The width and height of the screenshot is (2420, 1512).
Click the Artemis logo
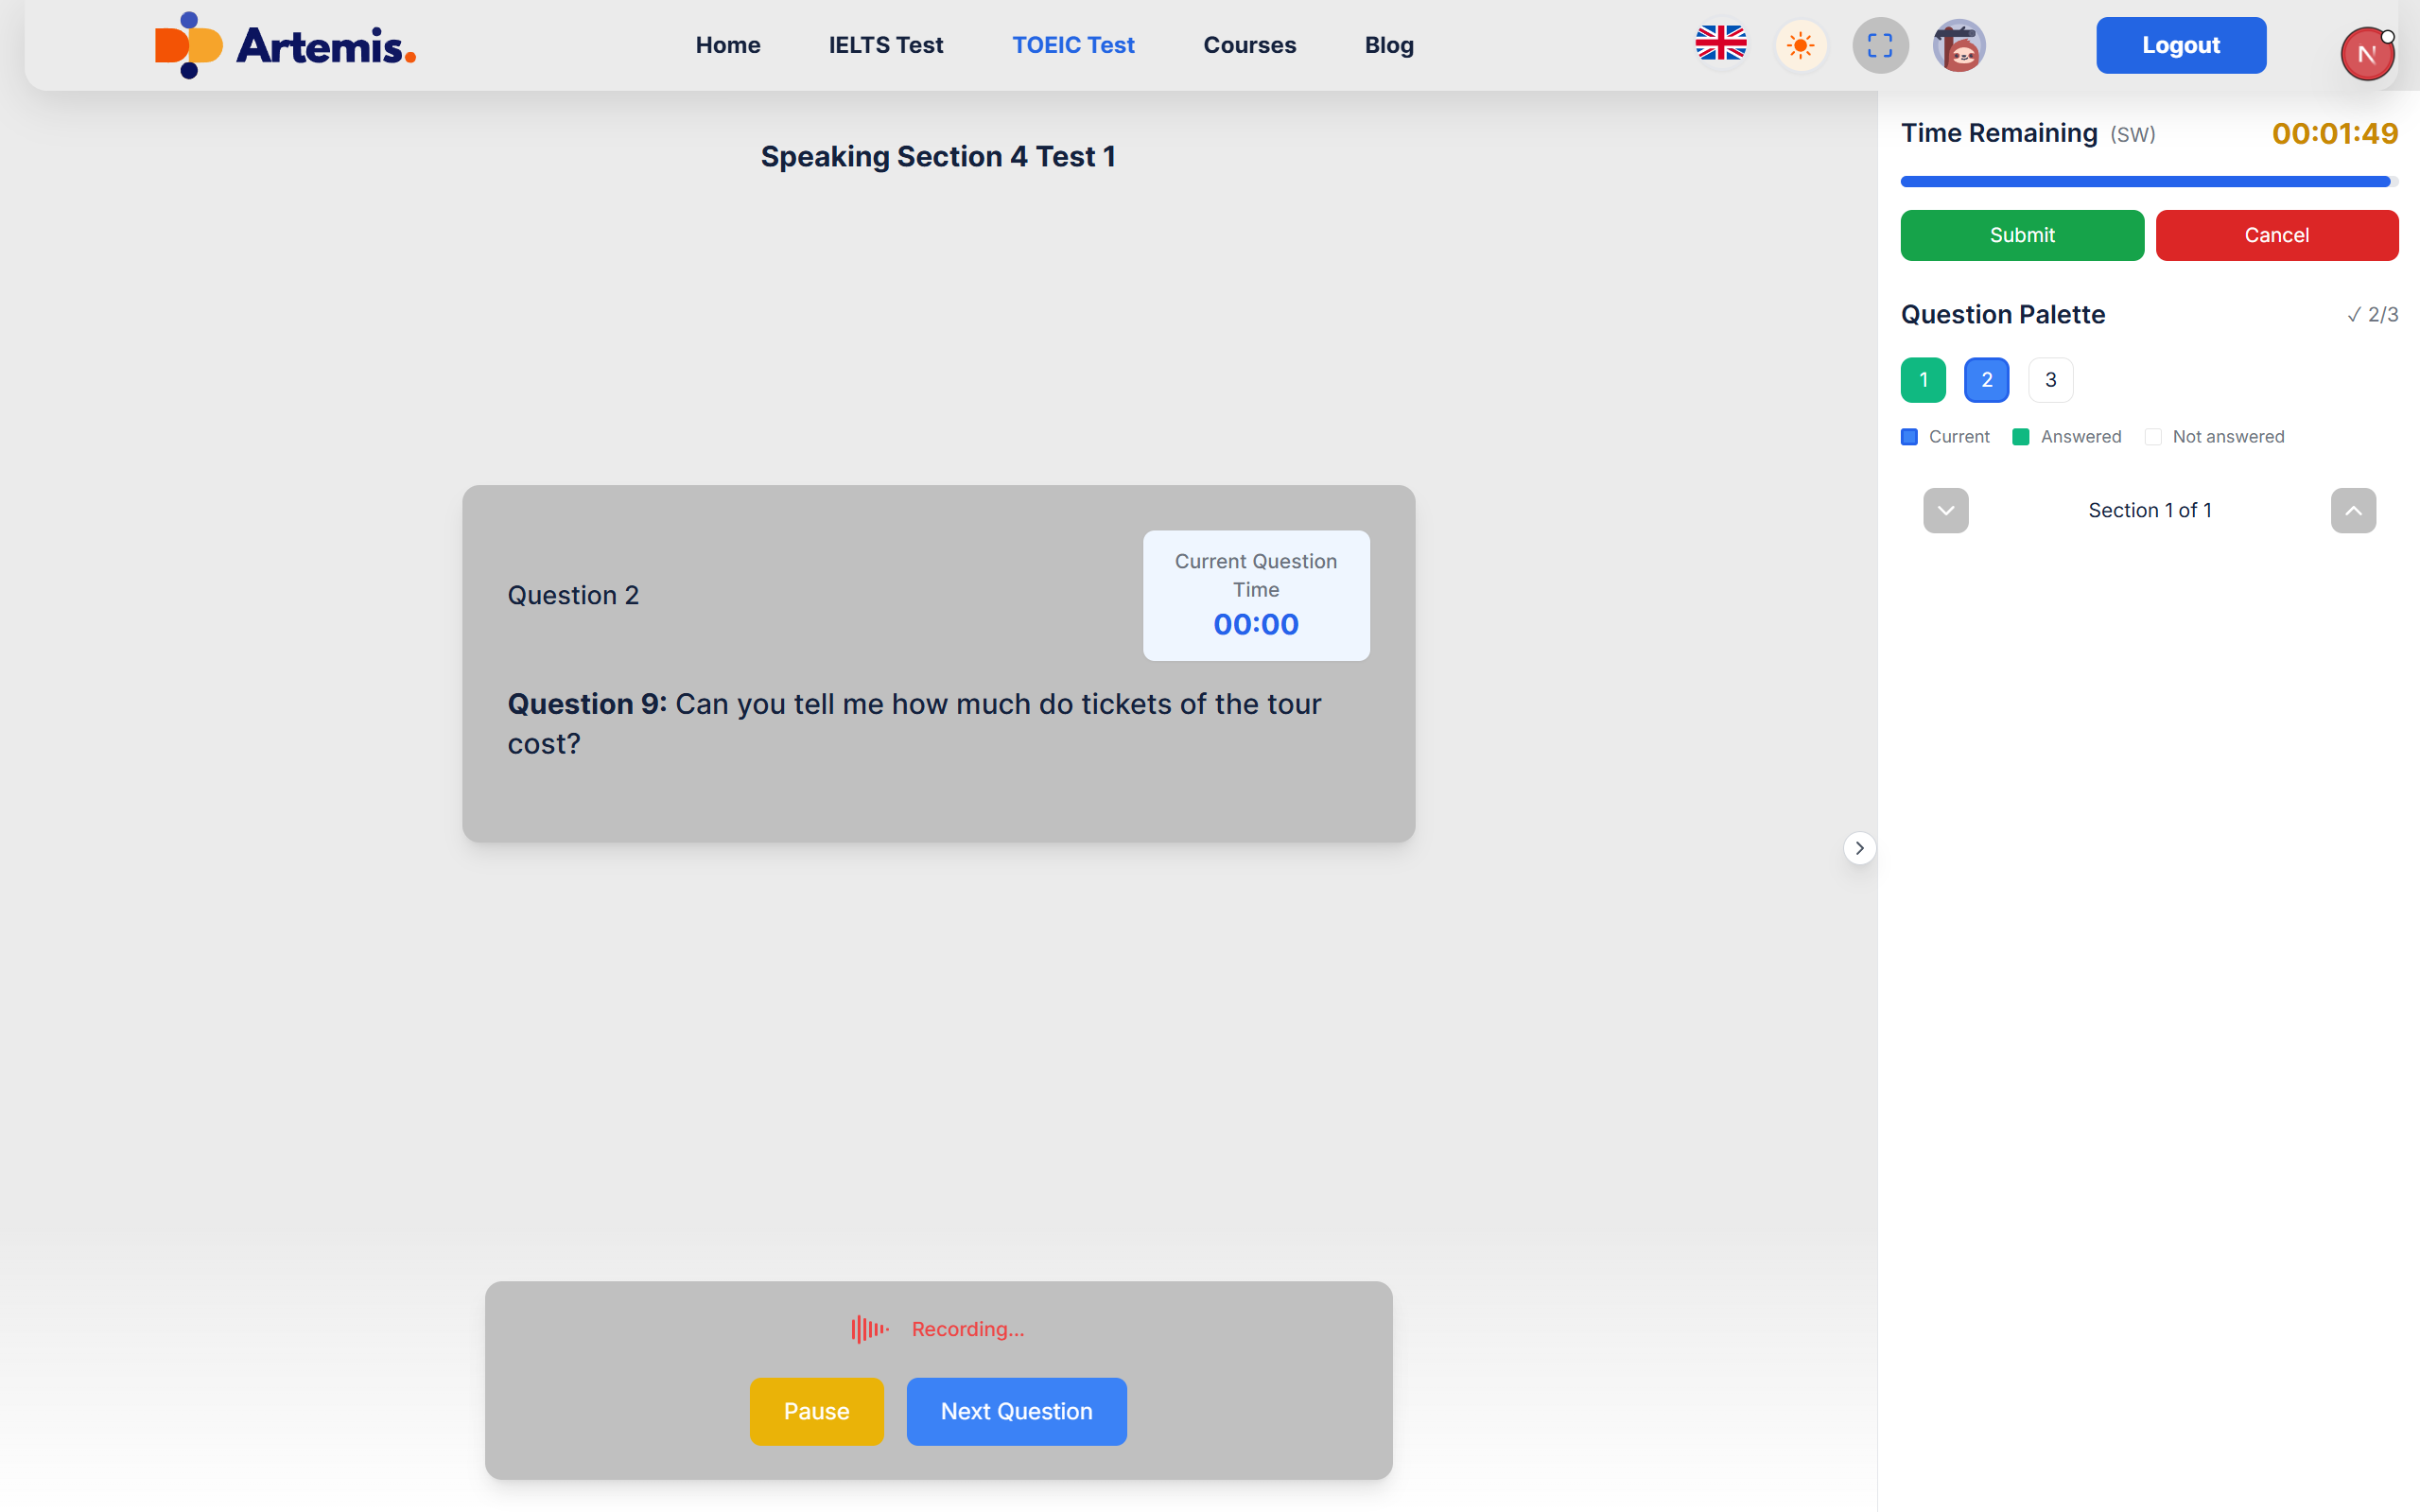(x=285, y=45)
